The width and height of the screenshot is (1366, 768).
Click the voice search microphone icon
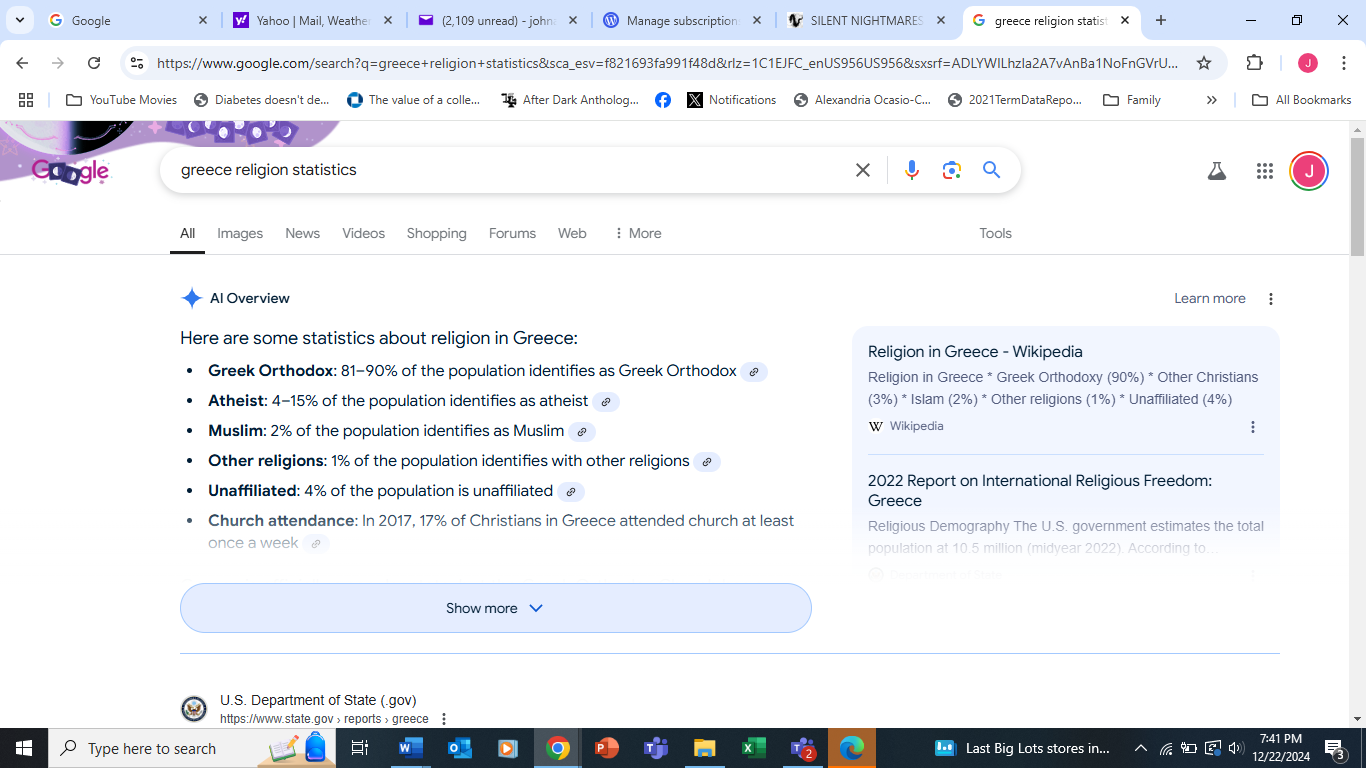911,170
